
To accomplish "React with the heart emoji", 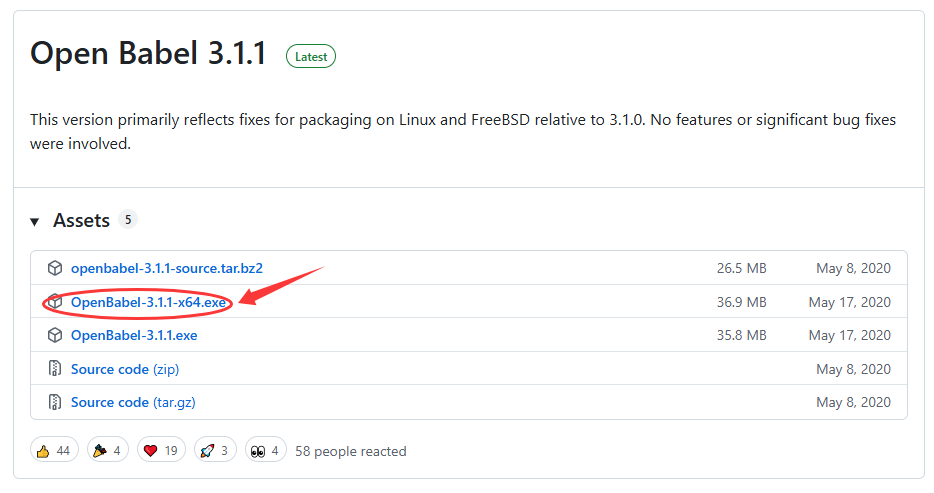I will [161, 451].
